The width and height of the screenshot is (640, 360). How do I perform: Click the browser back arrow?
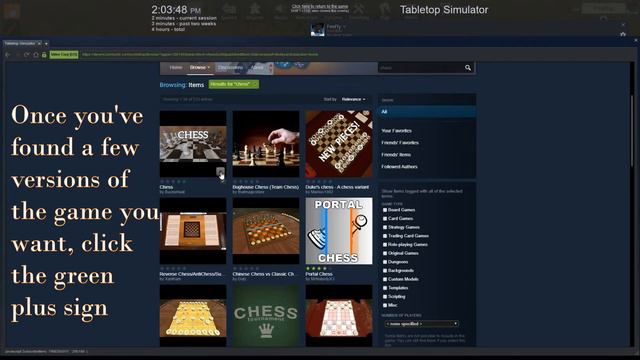coord(8,55)
